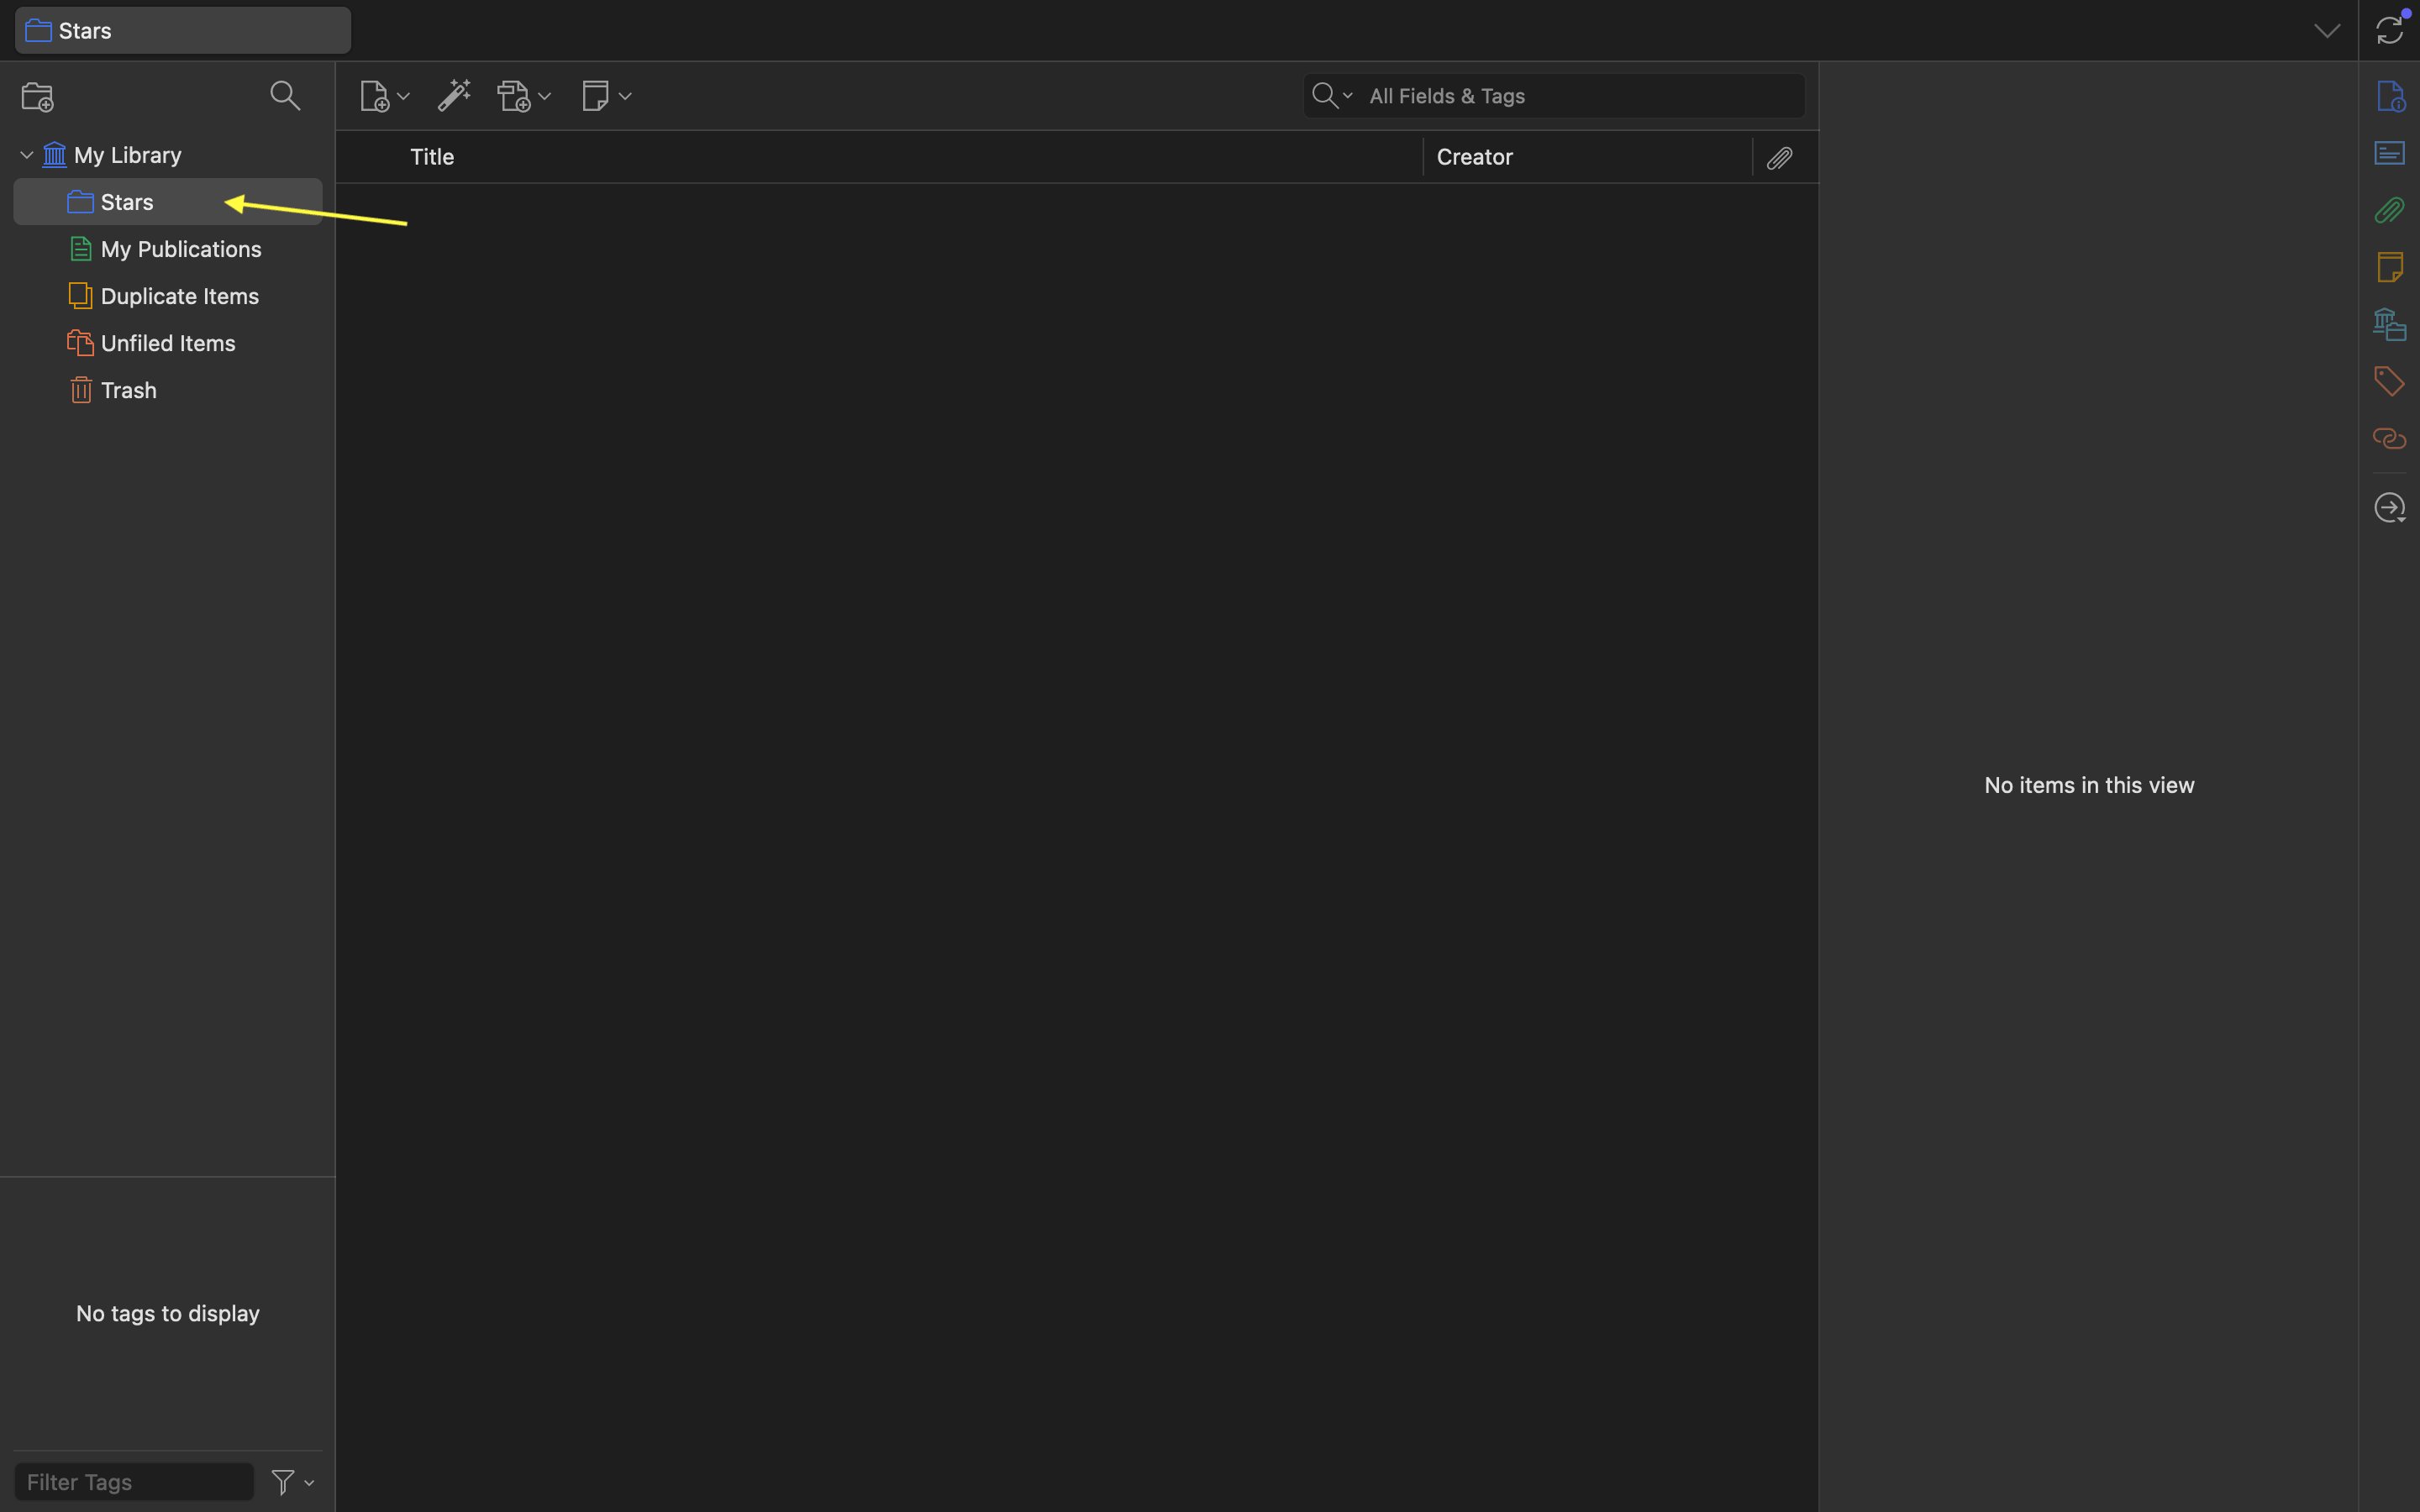The width and height of the screenshot is (2420, 1512).
Task: Open Unfiled Items
Action: tap(167, 343)
